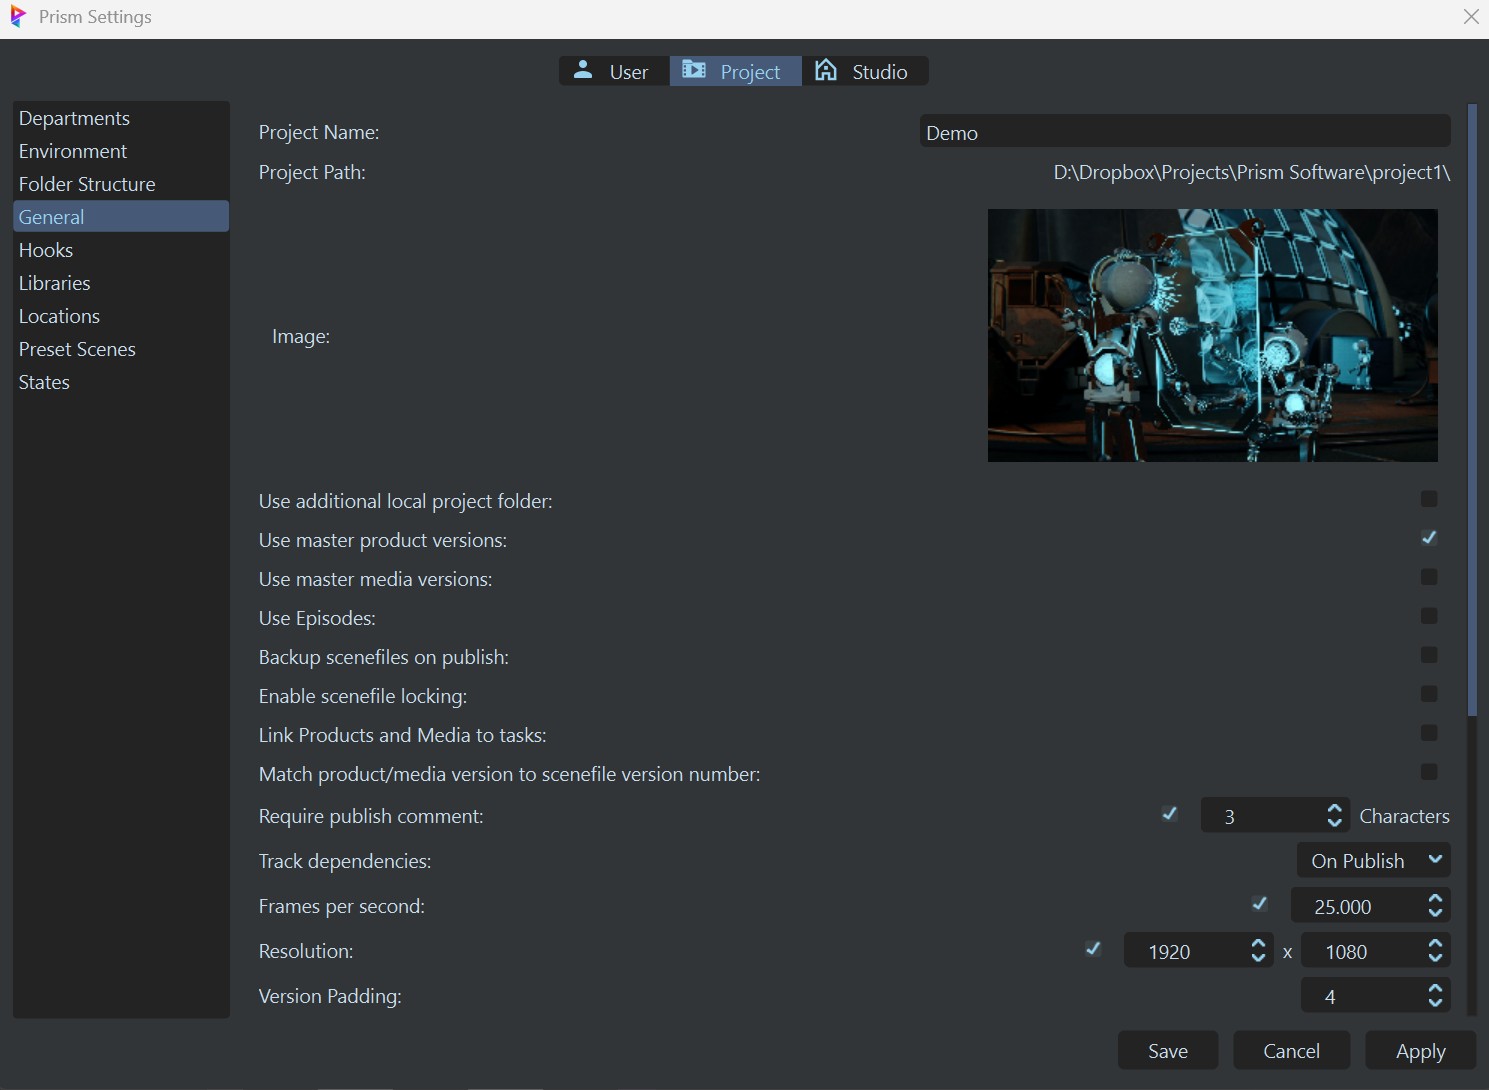
Task: Open the Track dependencies dropdown
Action: (x=1372, y=859)
